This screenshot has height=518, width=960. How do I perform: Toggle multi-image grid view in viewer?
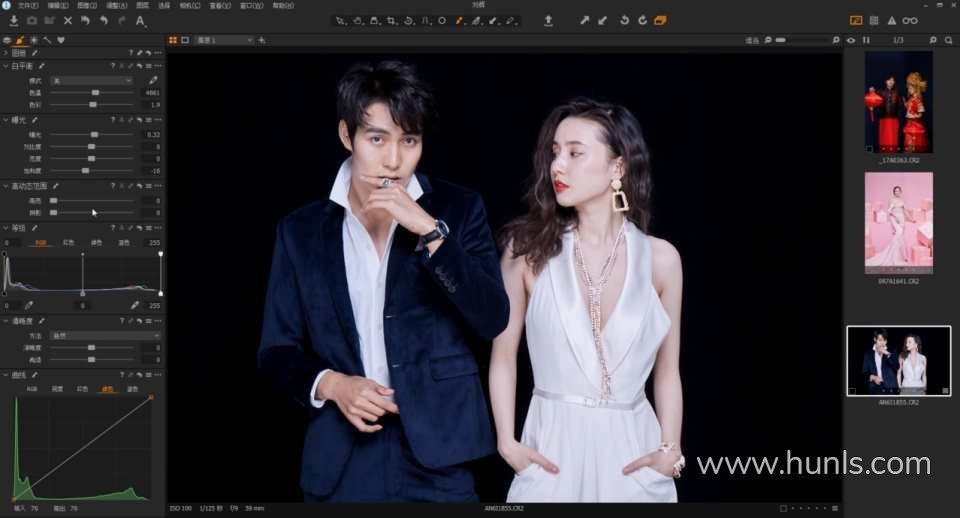coord(173,40)
